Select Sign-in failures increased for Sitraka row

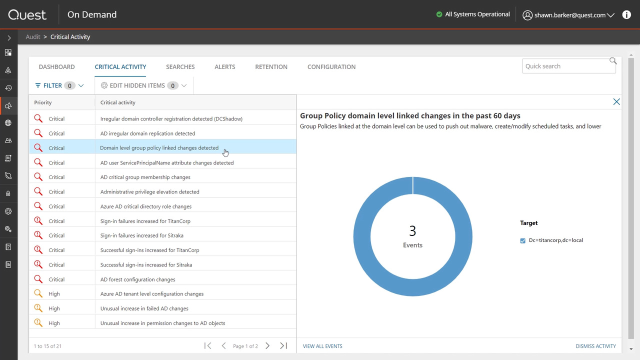(x=162, y=236)
